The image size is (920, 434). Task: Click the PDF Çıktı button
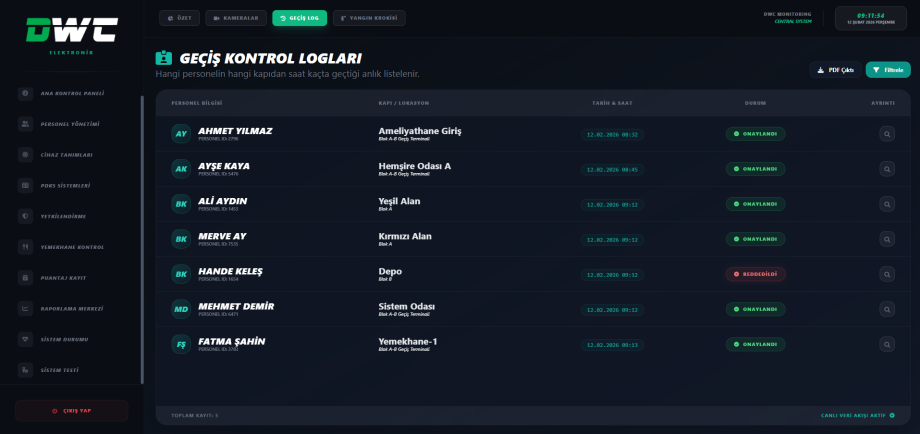(835, 70)
